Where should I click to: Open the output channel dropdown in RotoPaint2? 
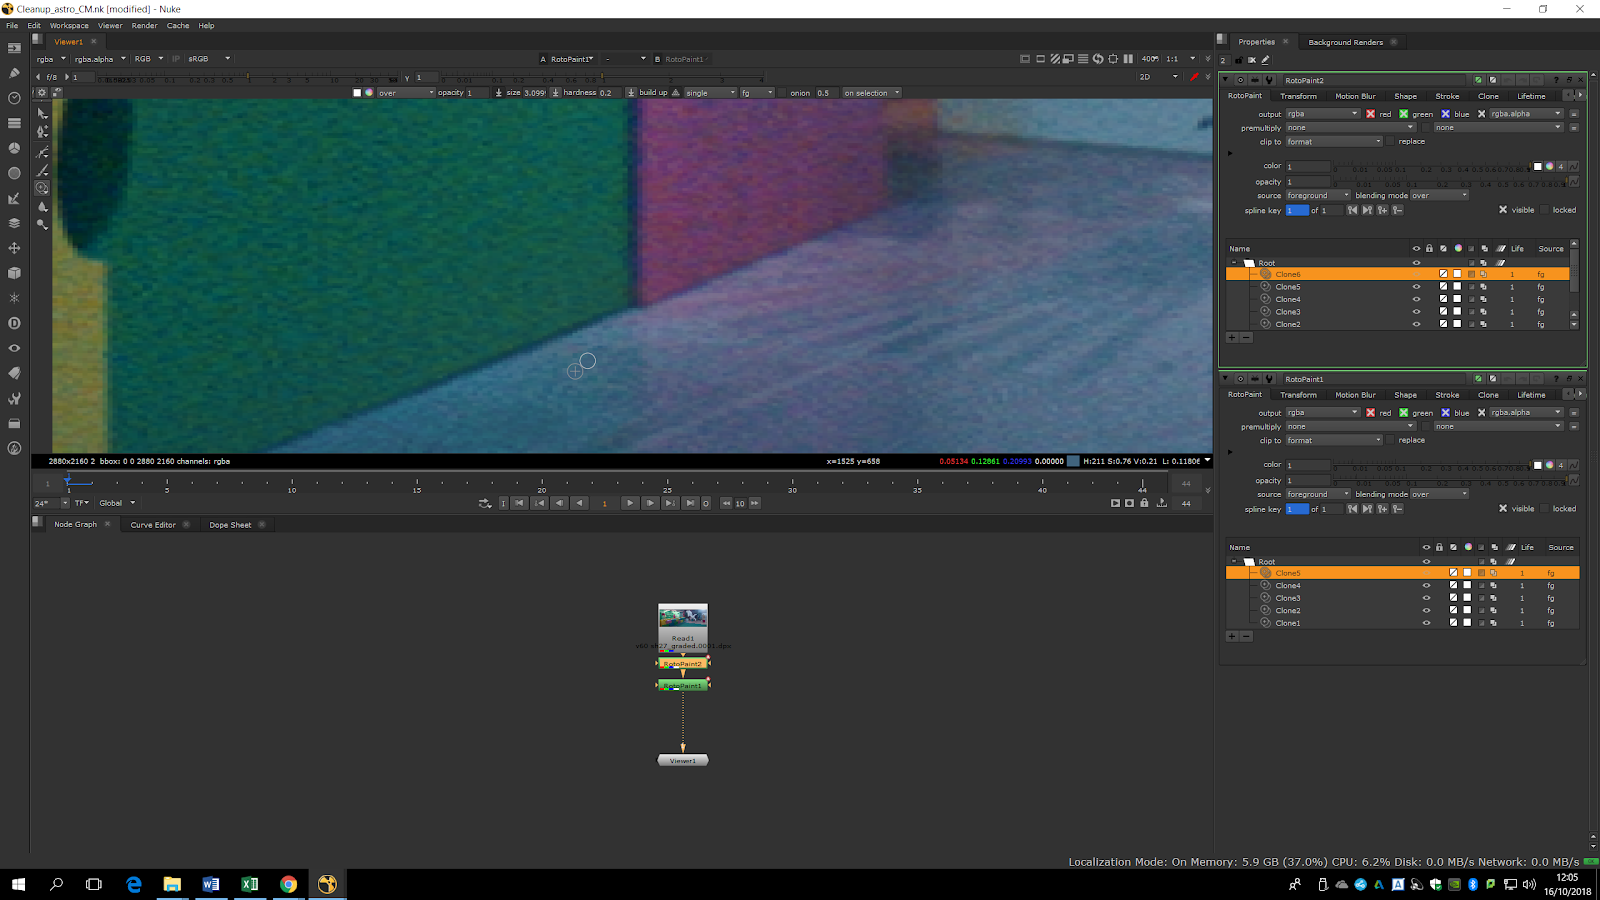pyautogui.click(x=1322, y=114)
